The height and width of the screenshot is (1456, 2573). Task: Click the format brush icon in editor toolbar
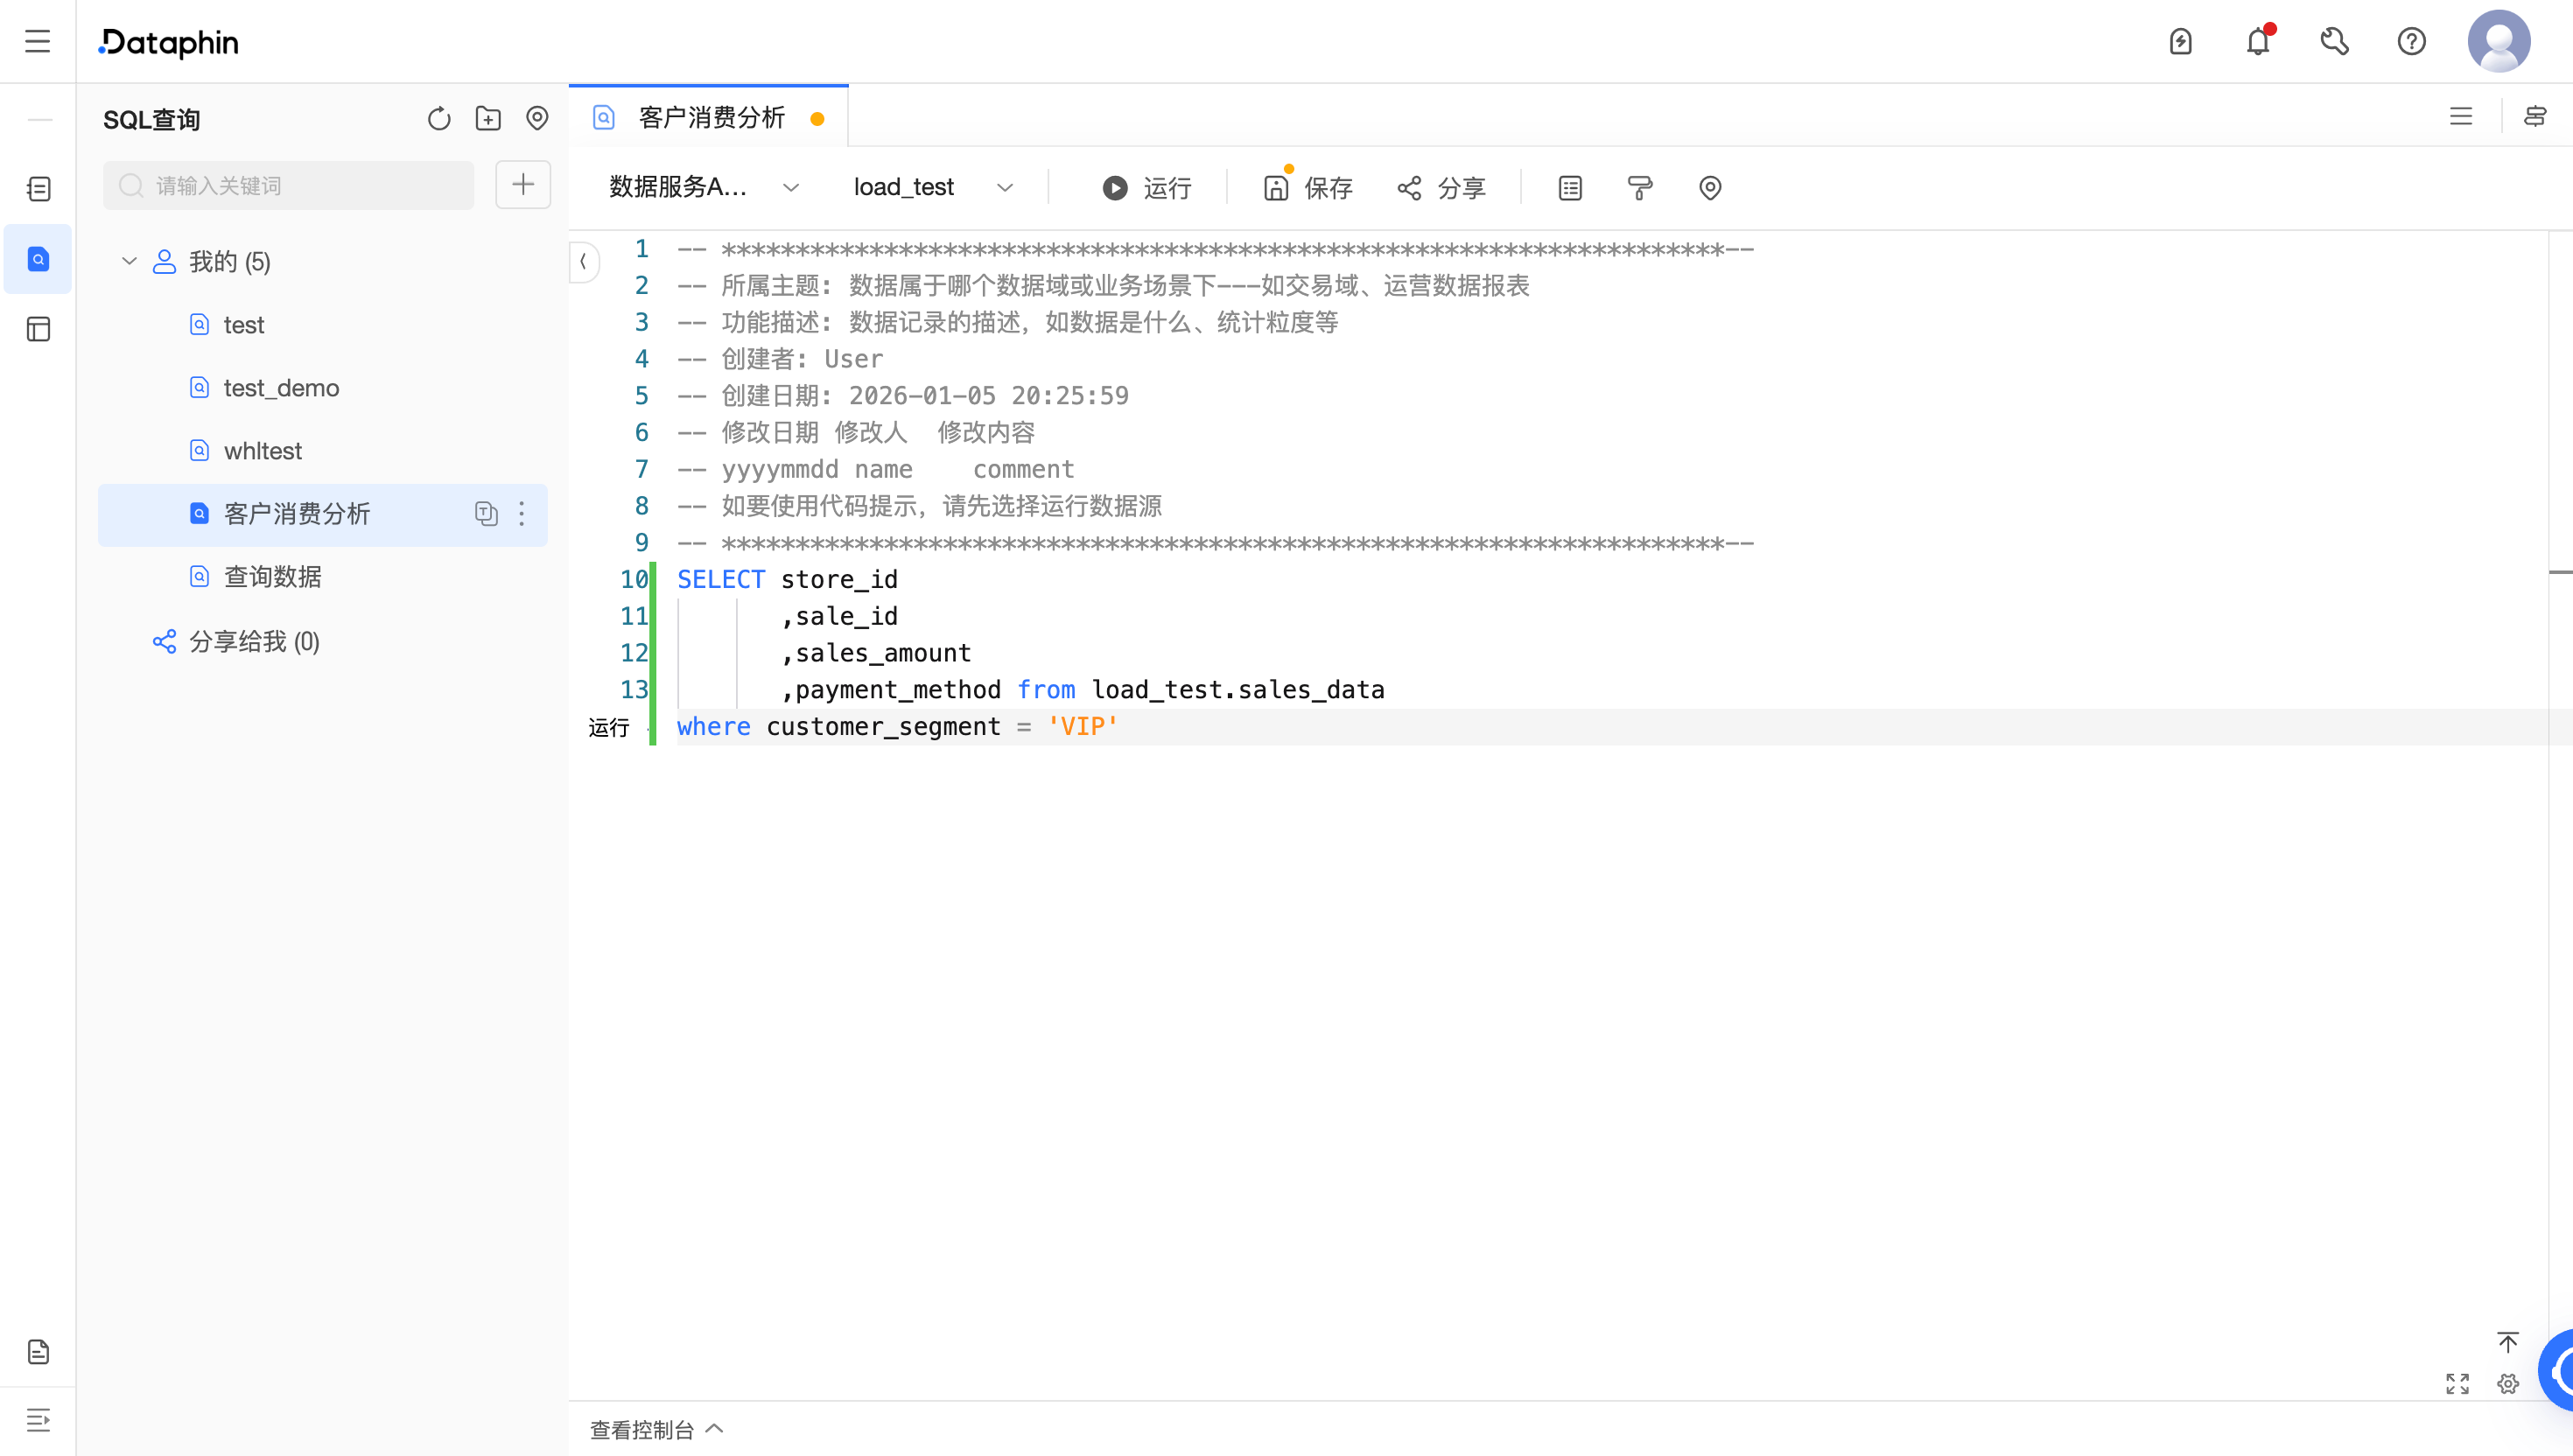(1640, 188)
